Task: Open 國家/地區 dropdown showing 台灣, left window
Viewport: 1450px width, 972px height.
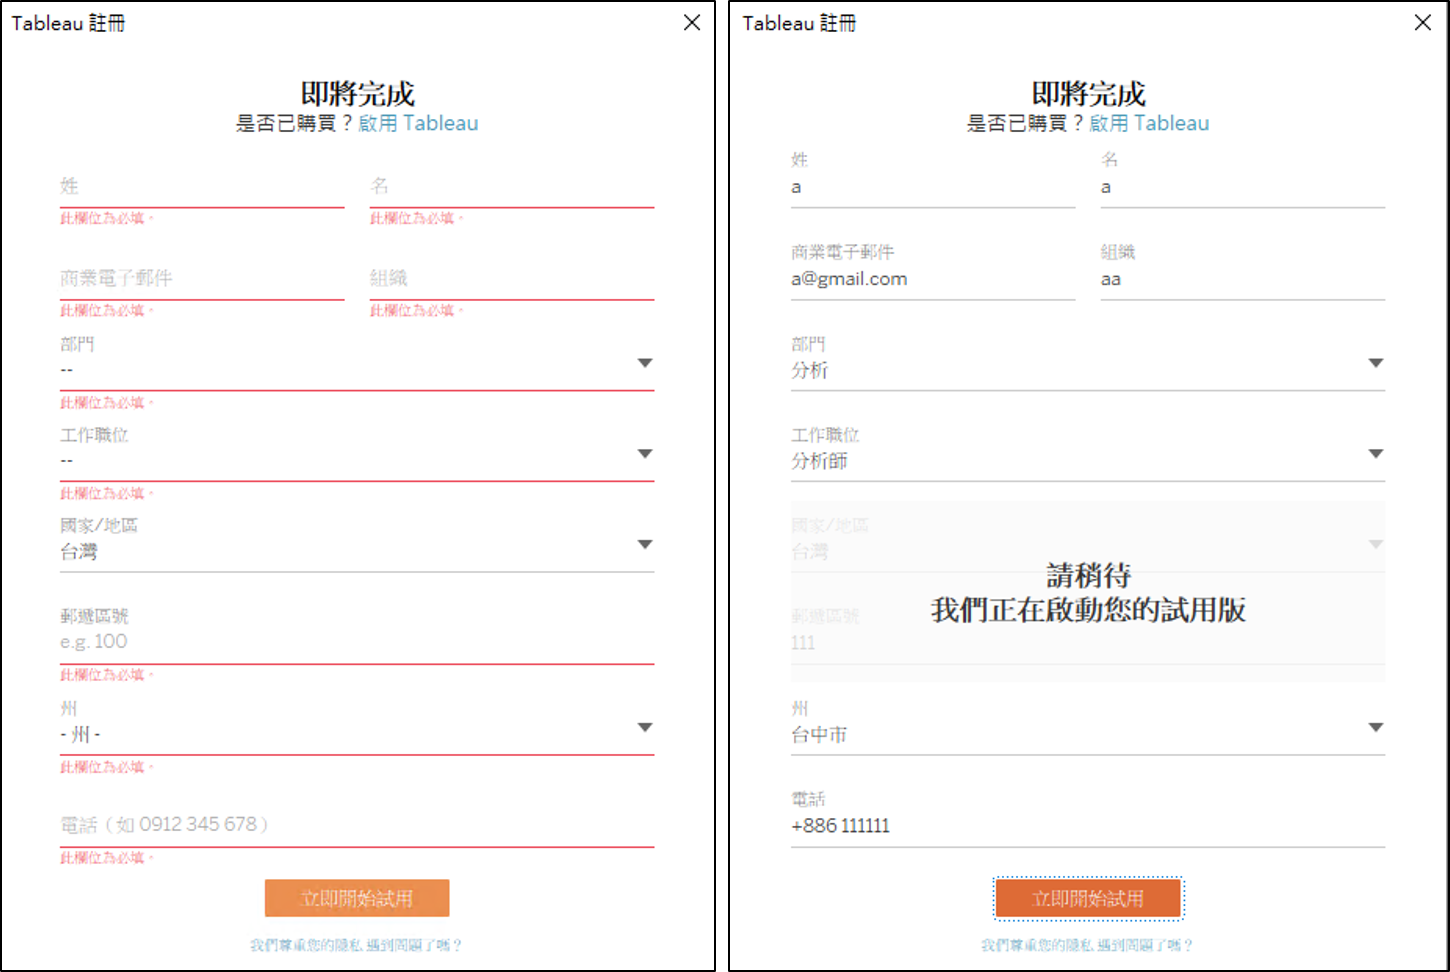Action: coord(357,545)
